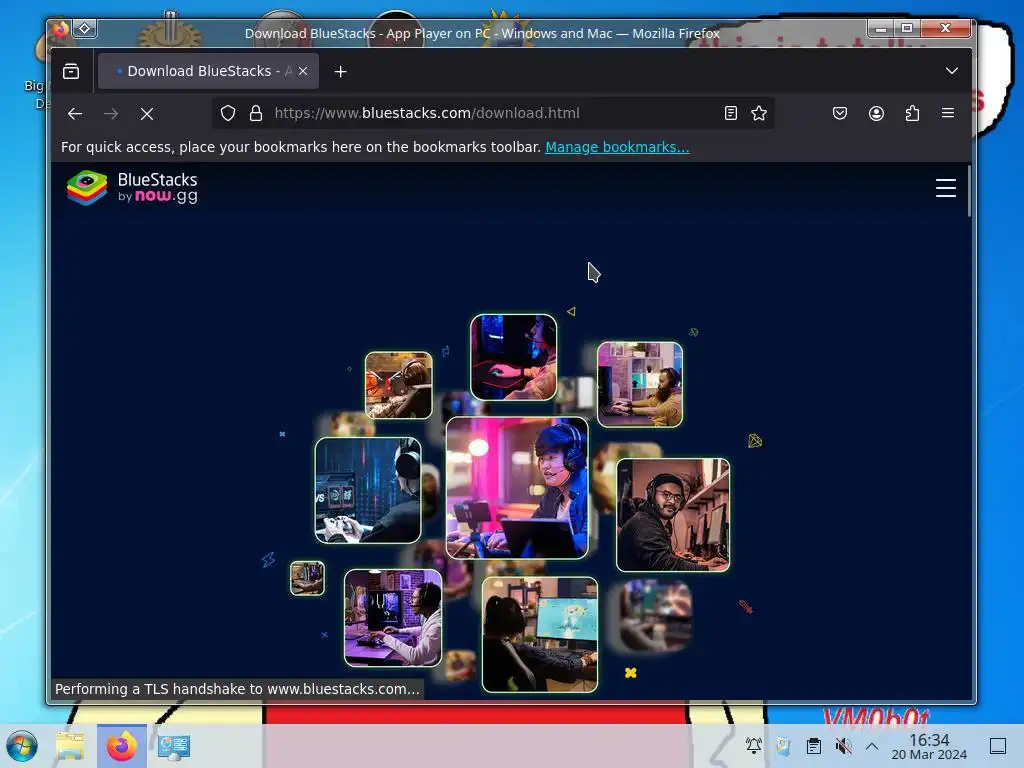Click the gamer holding white controller photo
Screen dimensions: 1024x768
click(368, 490)
